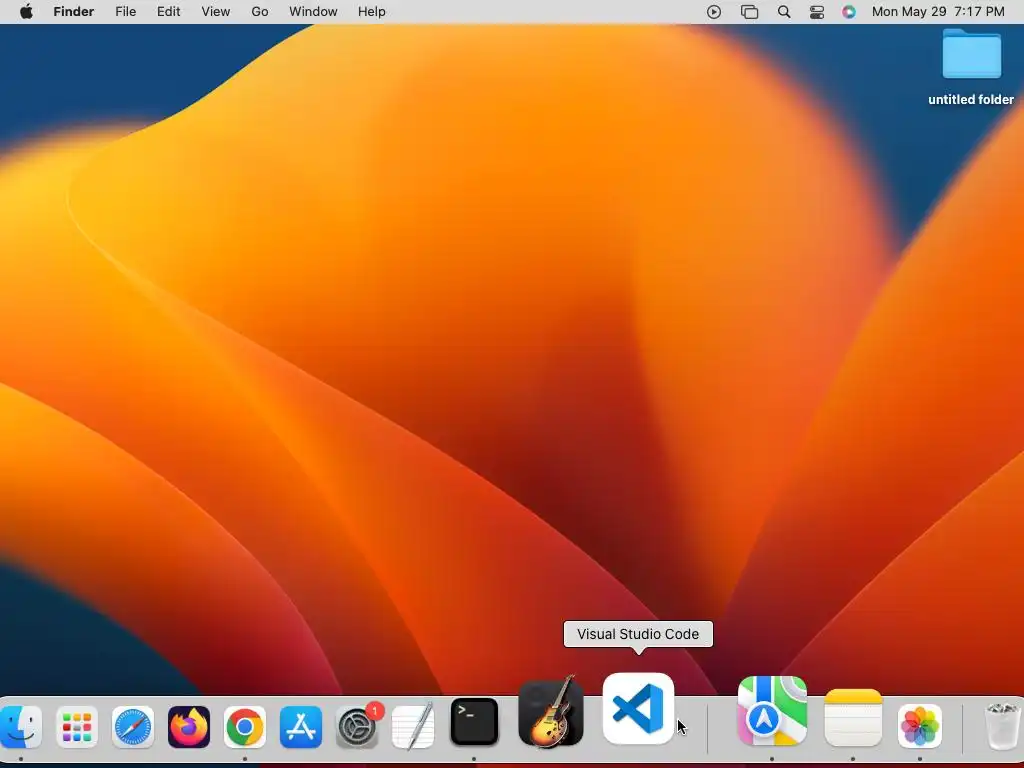Click the date and time clock
1024x768 pixels.
938,12
